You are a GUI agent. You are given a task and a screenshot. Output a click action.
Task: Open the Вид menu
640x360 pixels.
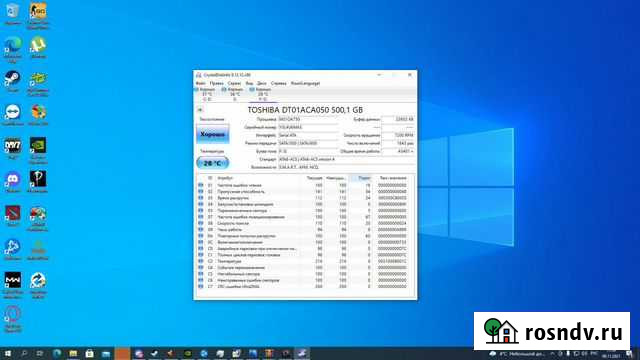[249, 83]
